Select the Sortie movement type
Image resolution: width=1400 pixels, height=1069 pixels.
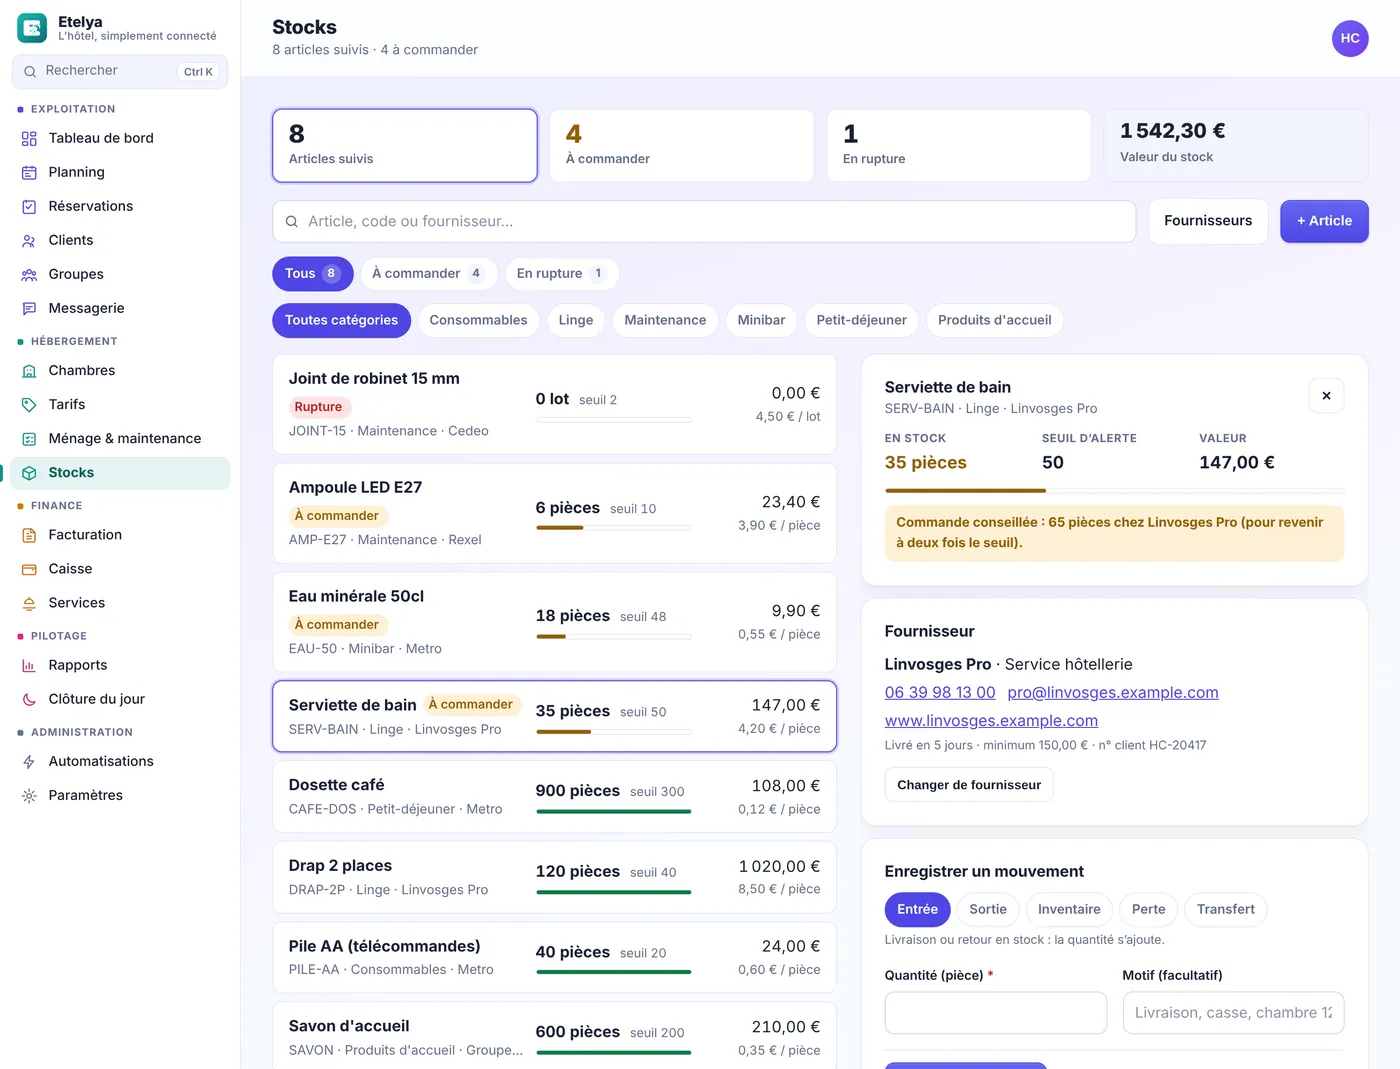point(988,909)
